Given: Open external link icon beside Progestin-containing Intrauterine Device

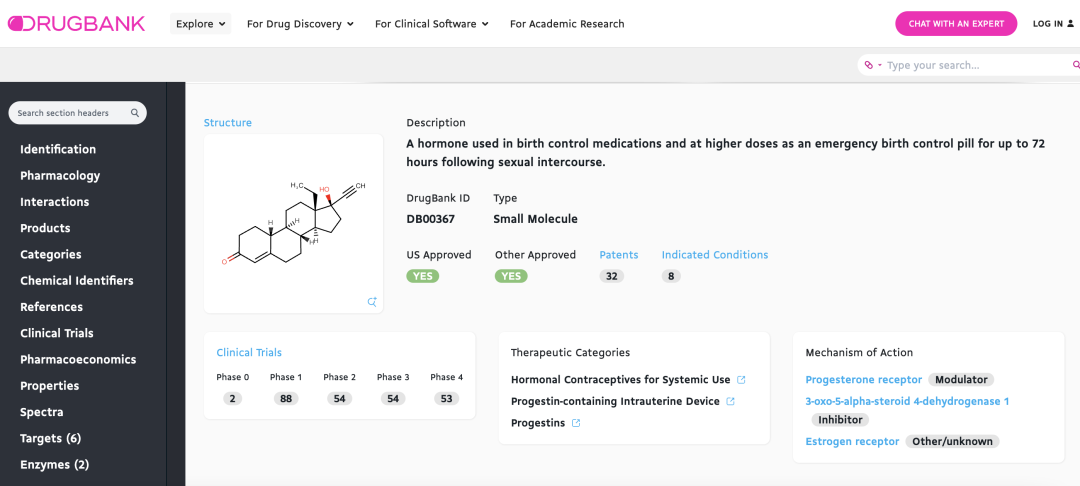Looking at the screenshot, I should click(x=730, y=401).
